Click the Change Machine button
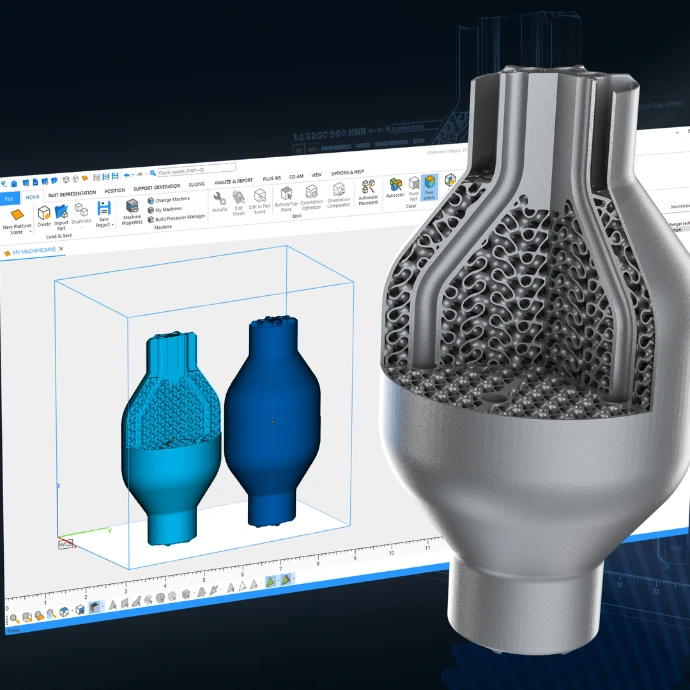This screenshot has width=690, height=690. point(169,200)
